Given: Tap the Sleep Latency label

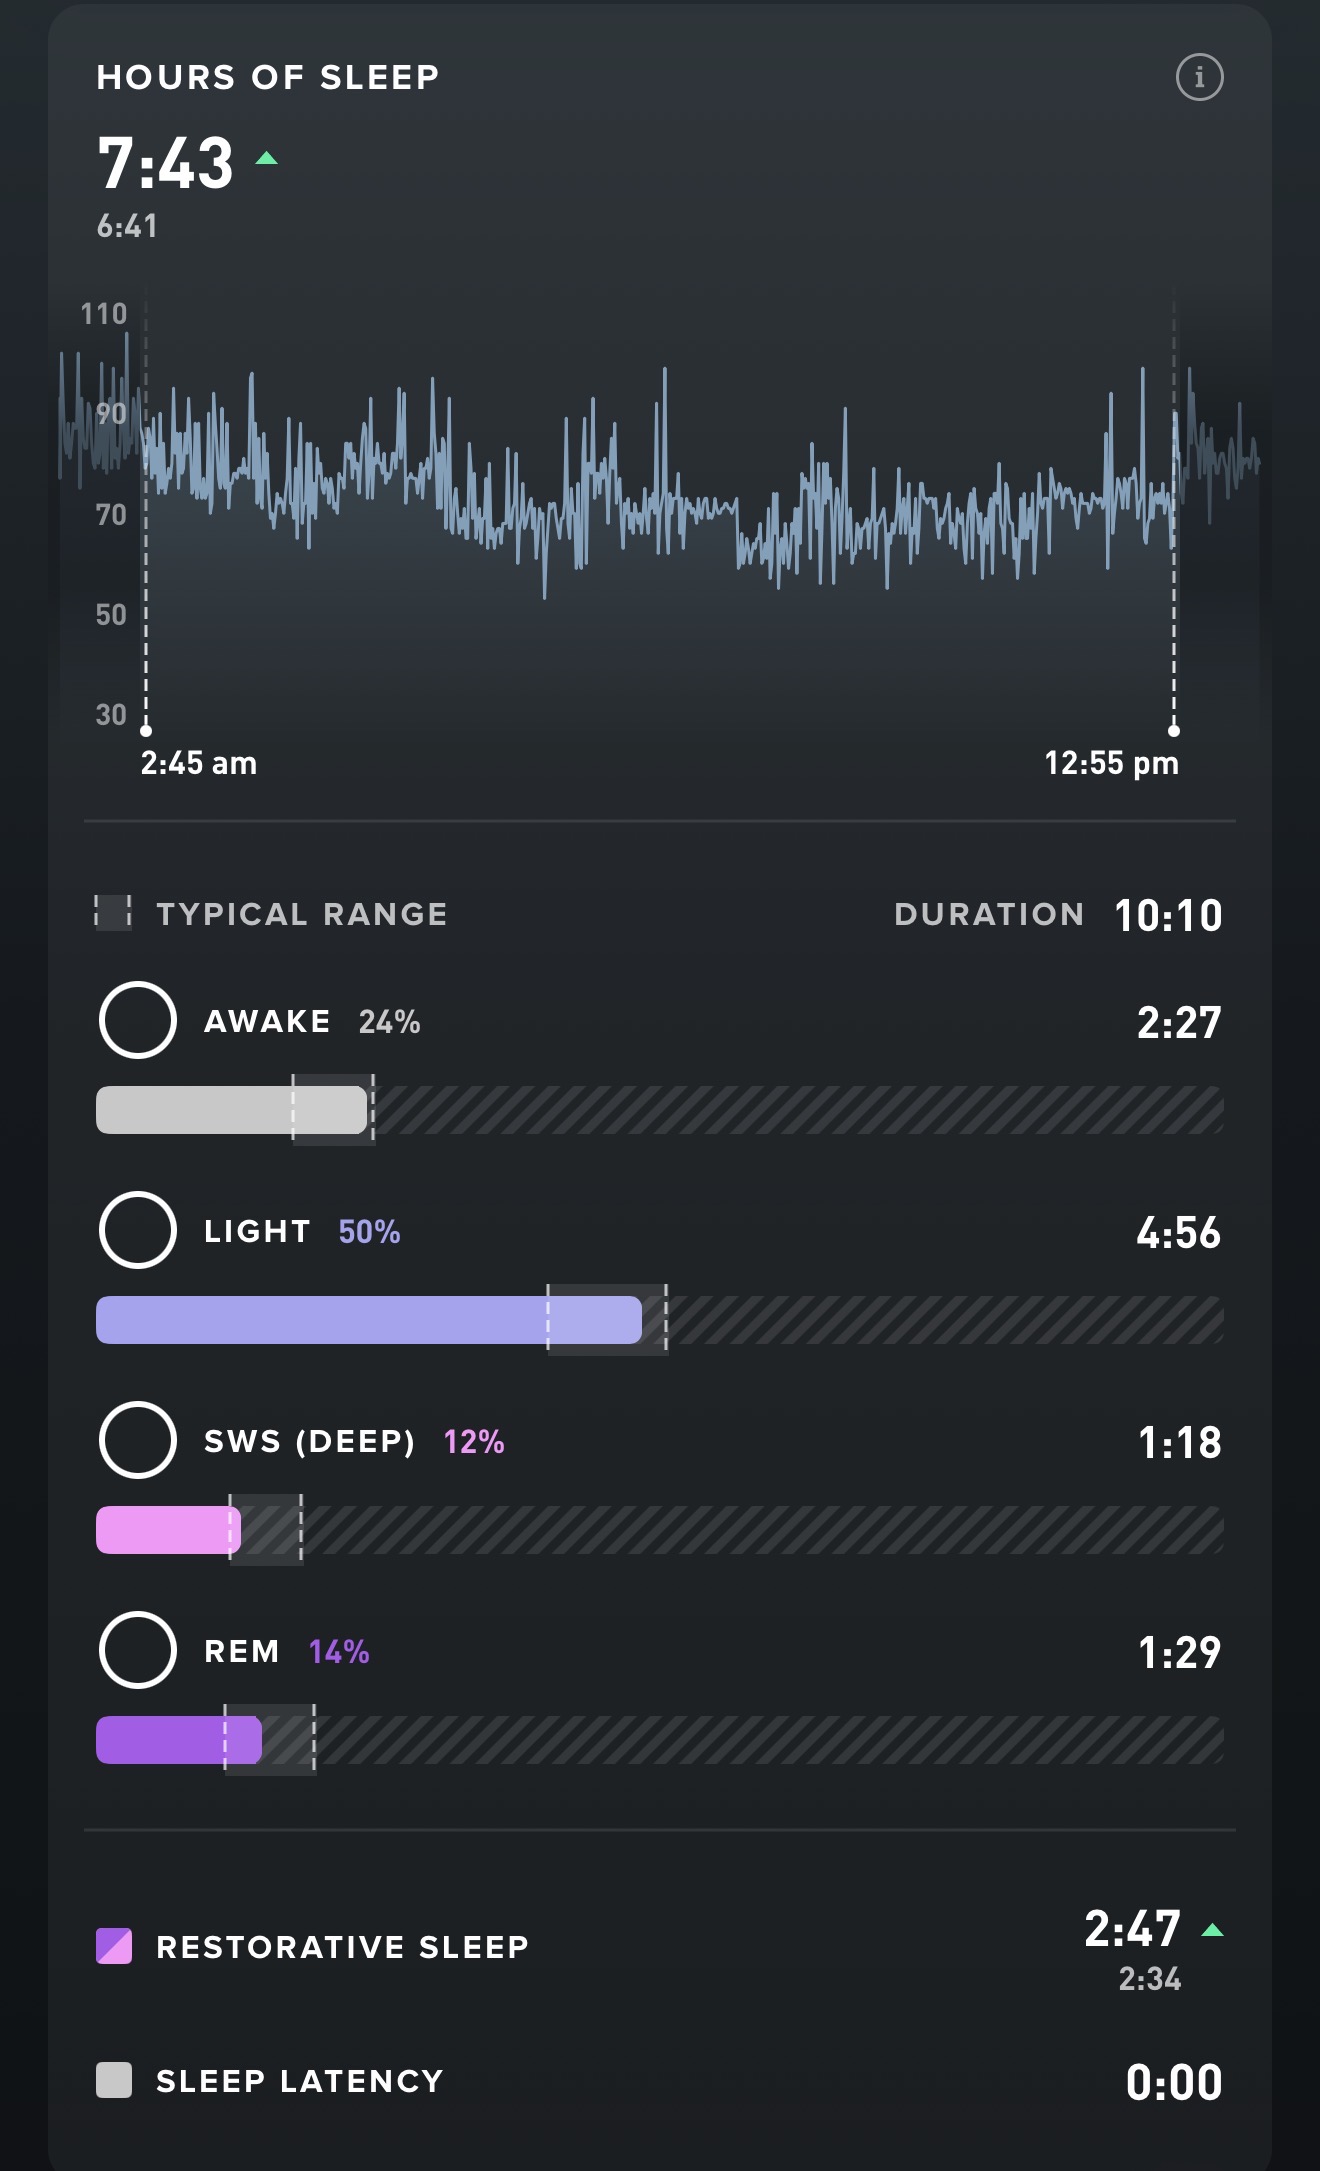Looking at the screenshot, I should 299,2081.
